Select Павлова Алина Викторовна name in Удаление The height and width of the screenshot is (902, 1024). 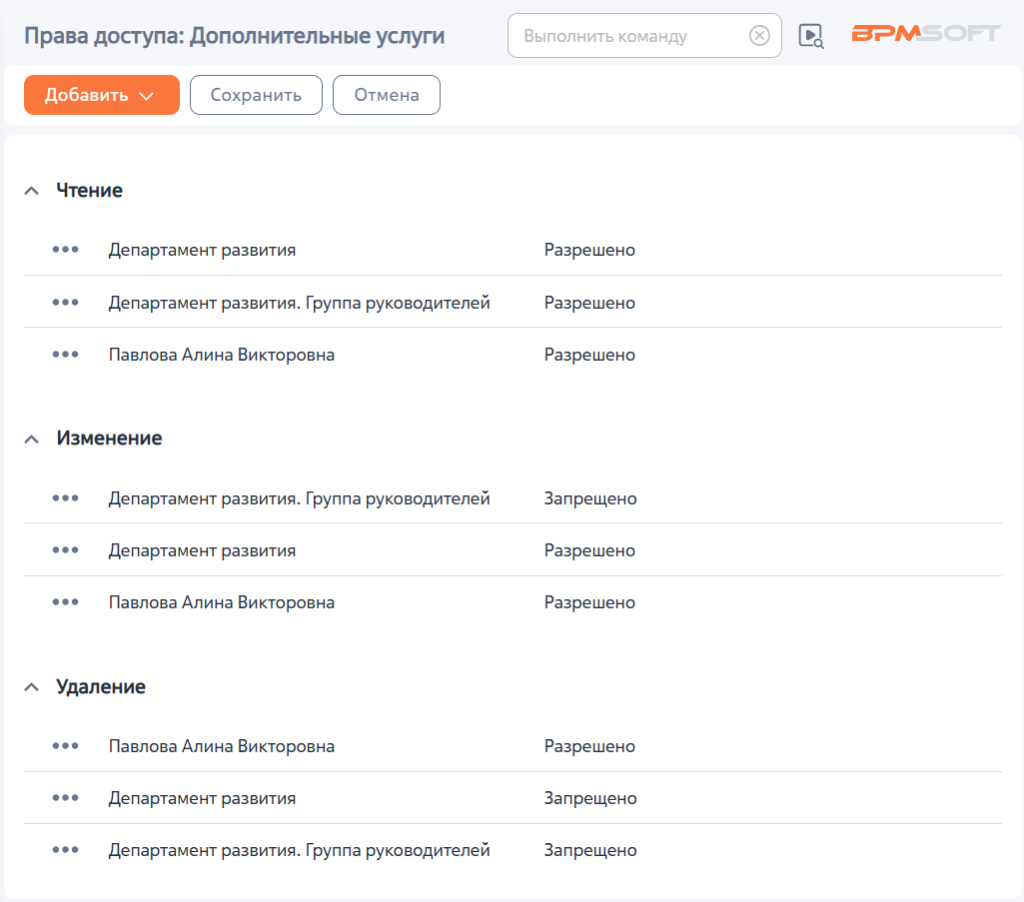[x=221, y=746]
